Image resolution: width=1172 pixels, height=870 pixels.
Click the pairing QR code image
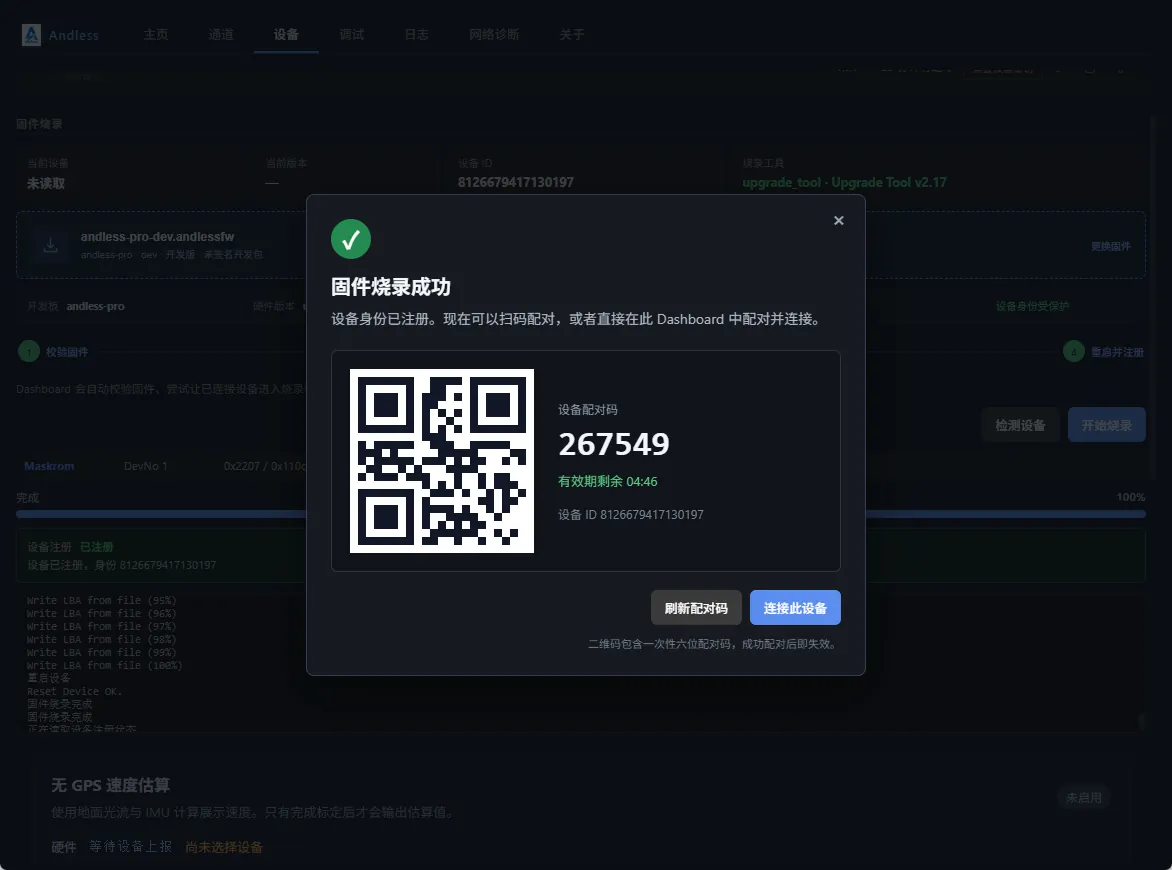[442, 461]
